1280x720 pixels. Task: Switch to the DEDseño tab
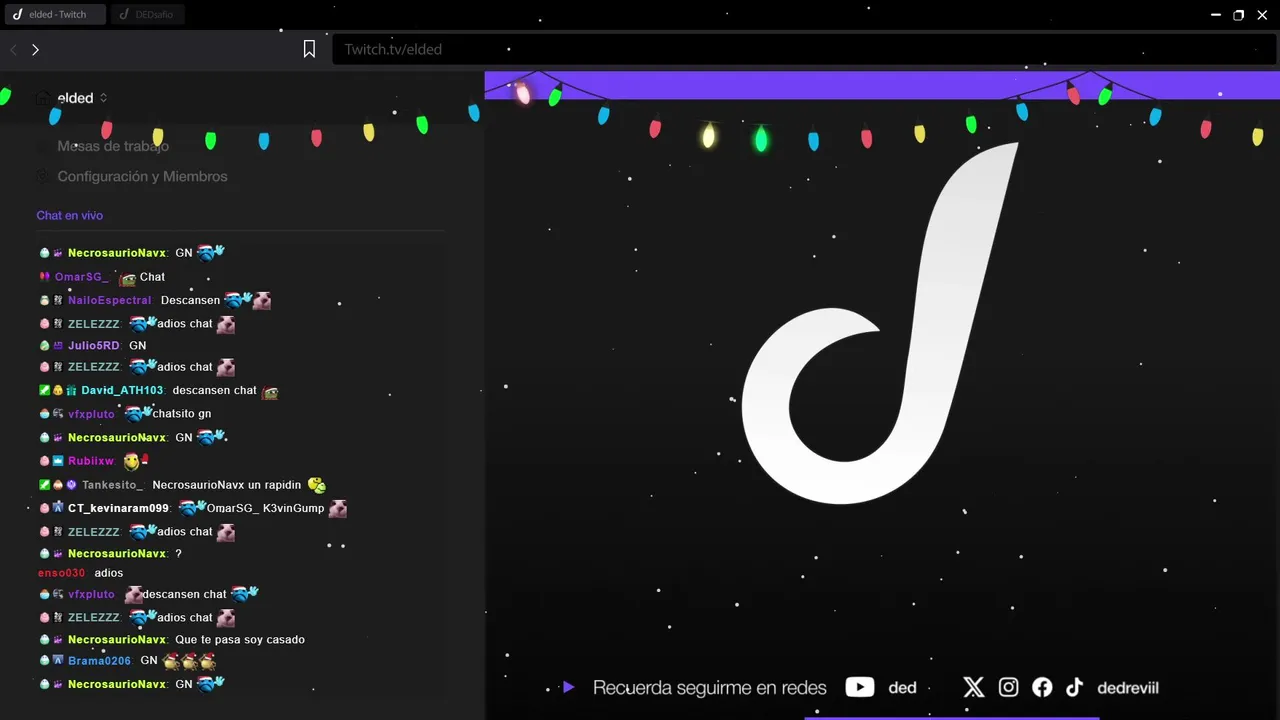[148, 14]
